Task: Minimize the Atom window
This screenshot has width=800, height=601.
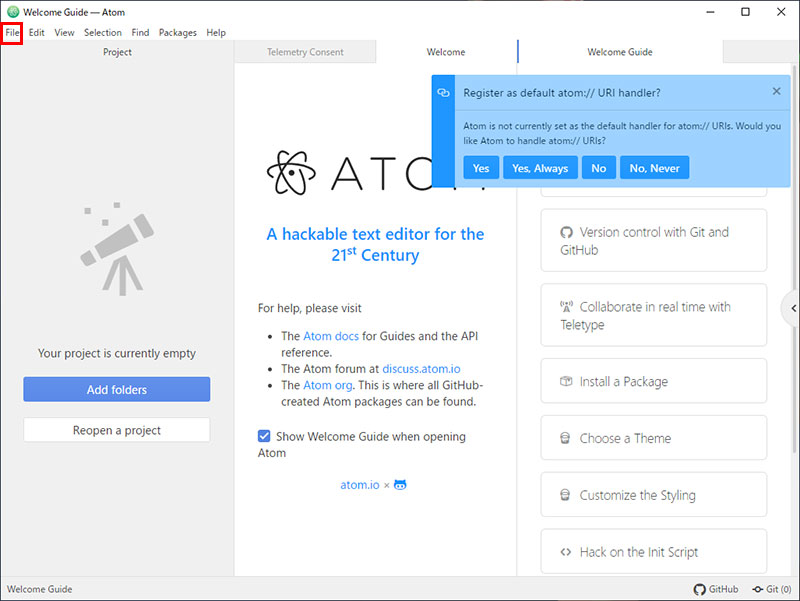Action: (x=710, y=12)
